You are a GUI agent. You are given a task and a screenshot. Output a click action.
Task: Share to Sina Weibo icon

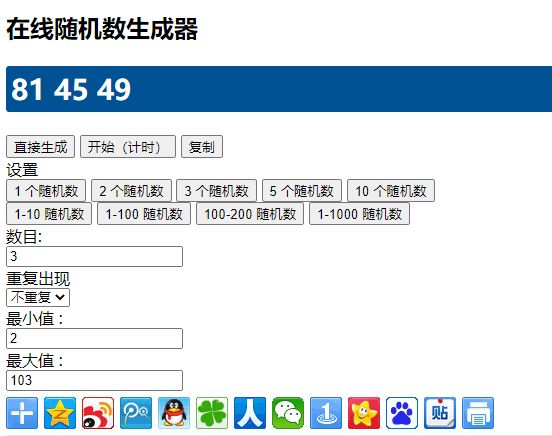[98, 413]
